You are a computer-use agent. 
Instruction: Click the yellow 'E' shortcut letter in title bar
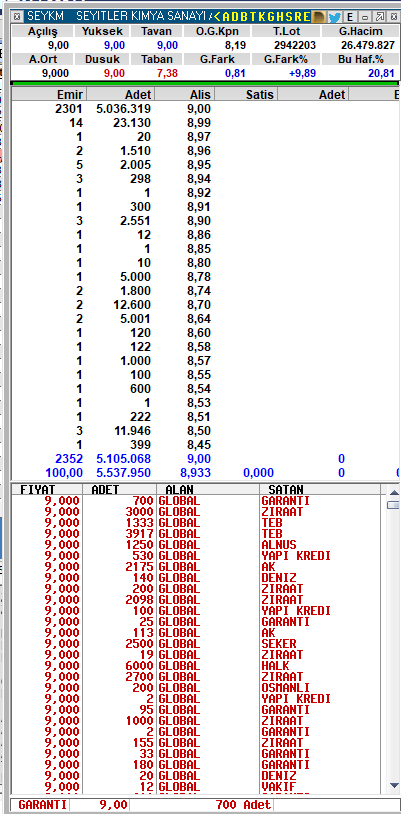click(305, 17)
